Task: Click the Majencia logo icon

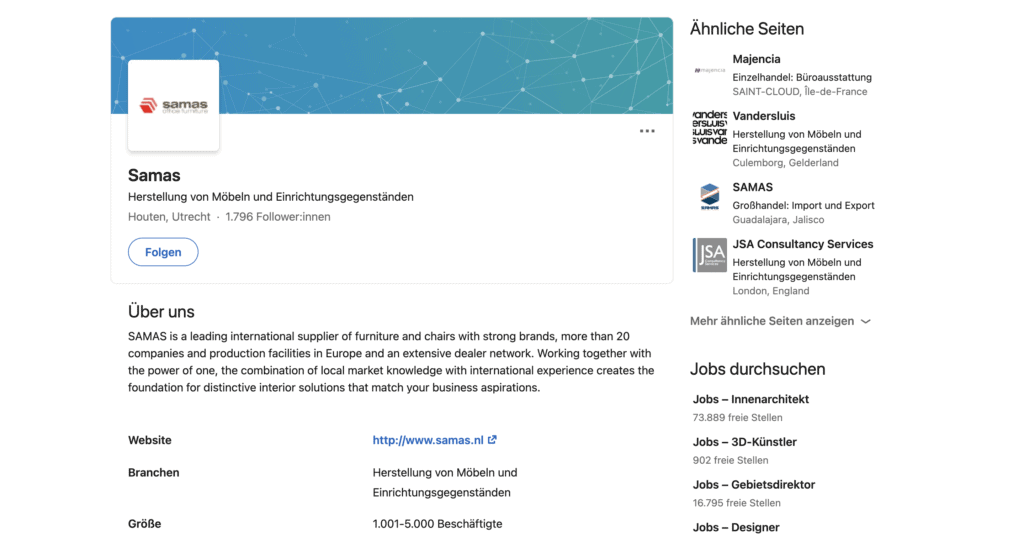Action: point(710,70)
